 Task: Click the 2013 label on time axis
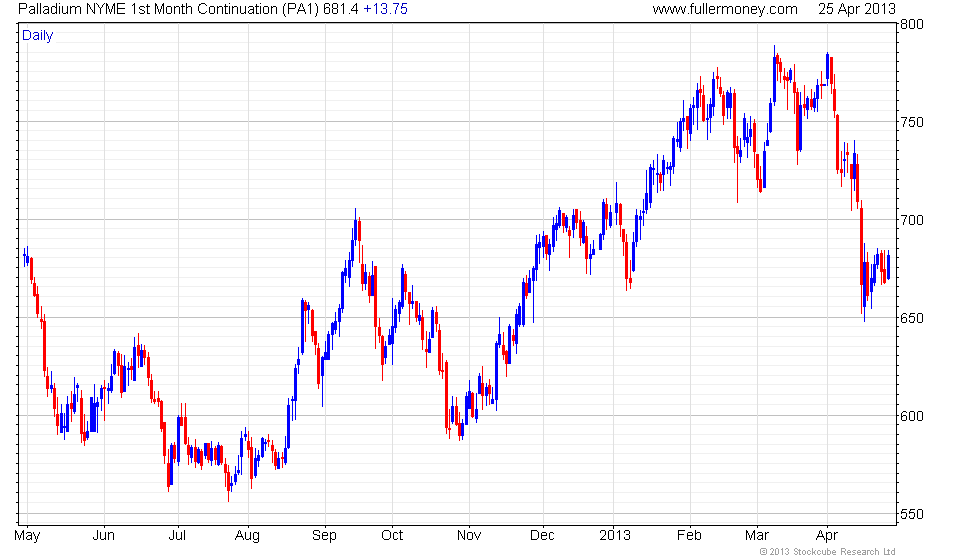click(x=614, y=536)
